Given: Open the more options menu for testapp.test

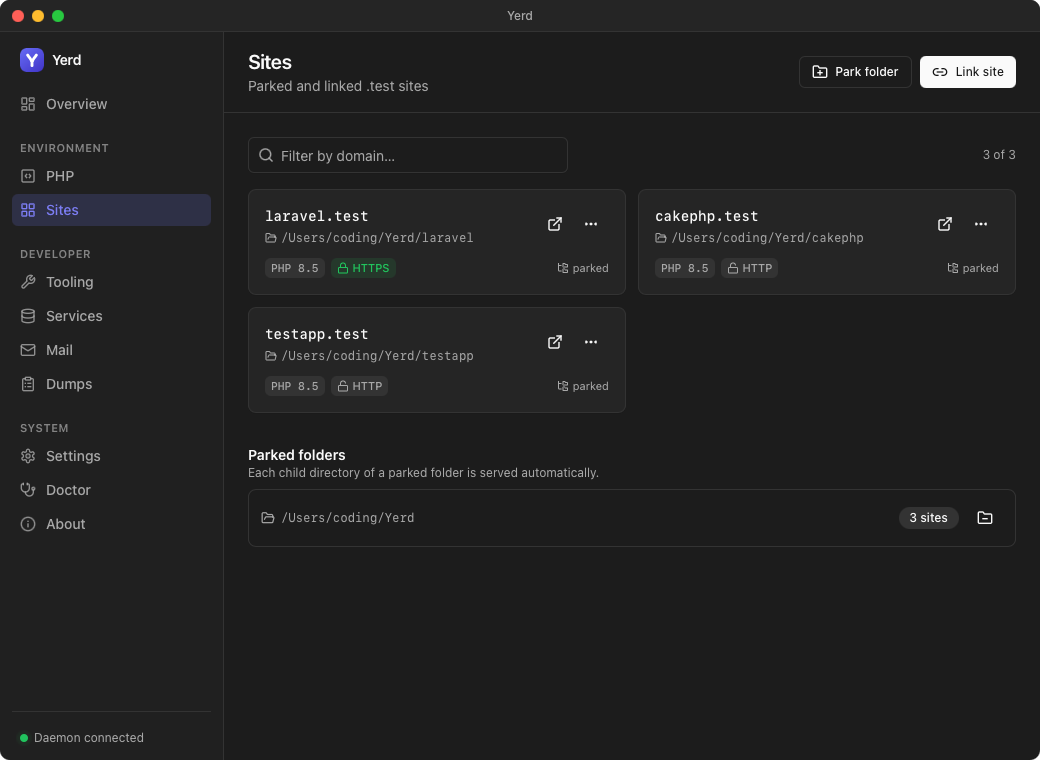Looking at the screenshot, I should [x=591, y=342].
